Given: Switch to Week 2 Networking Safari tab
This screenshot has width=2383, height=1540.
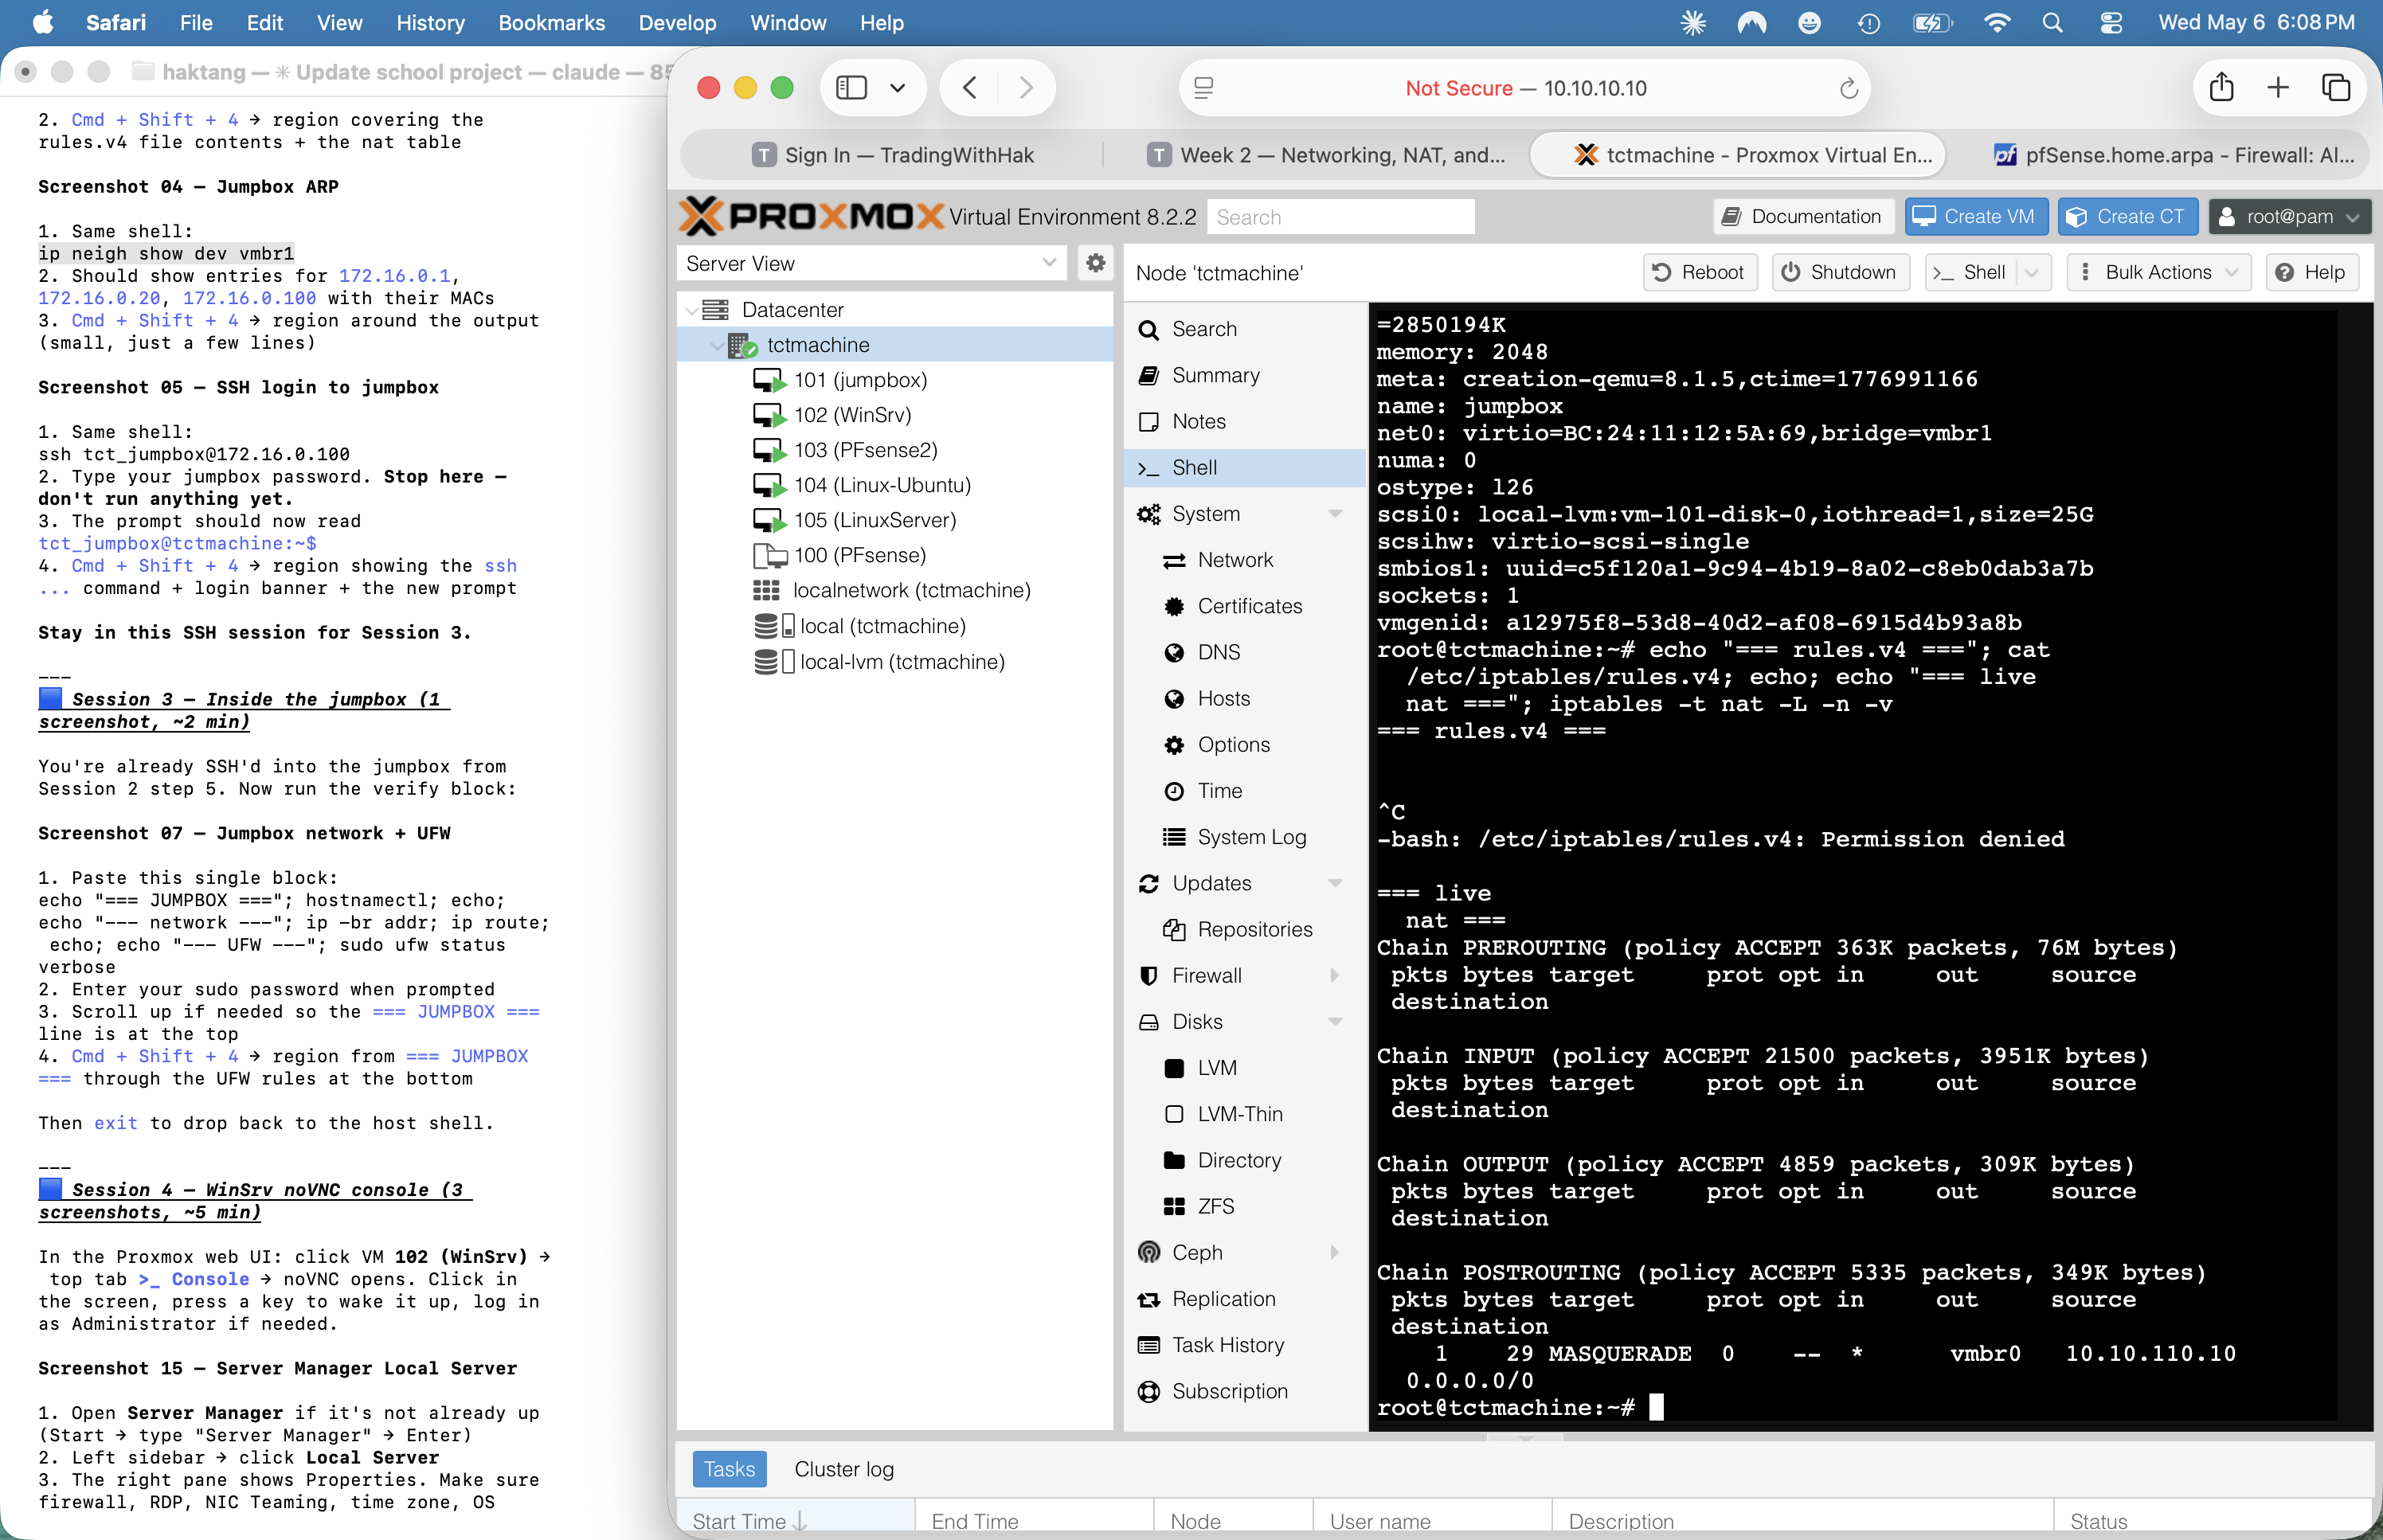Looking at the screenshot, I should click(1327, 155).
